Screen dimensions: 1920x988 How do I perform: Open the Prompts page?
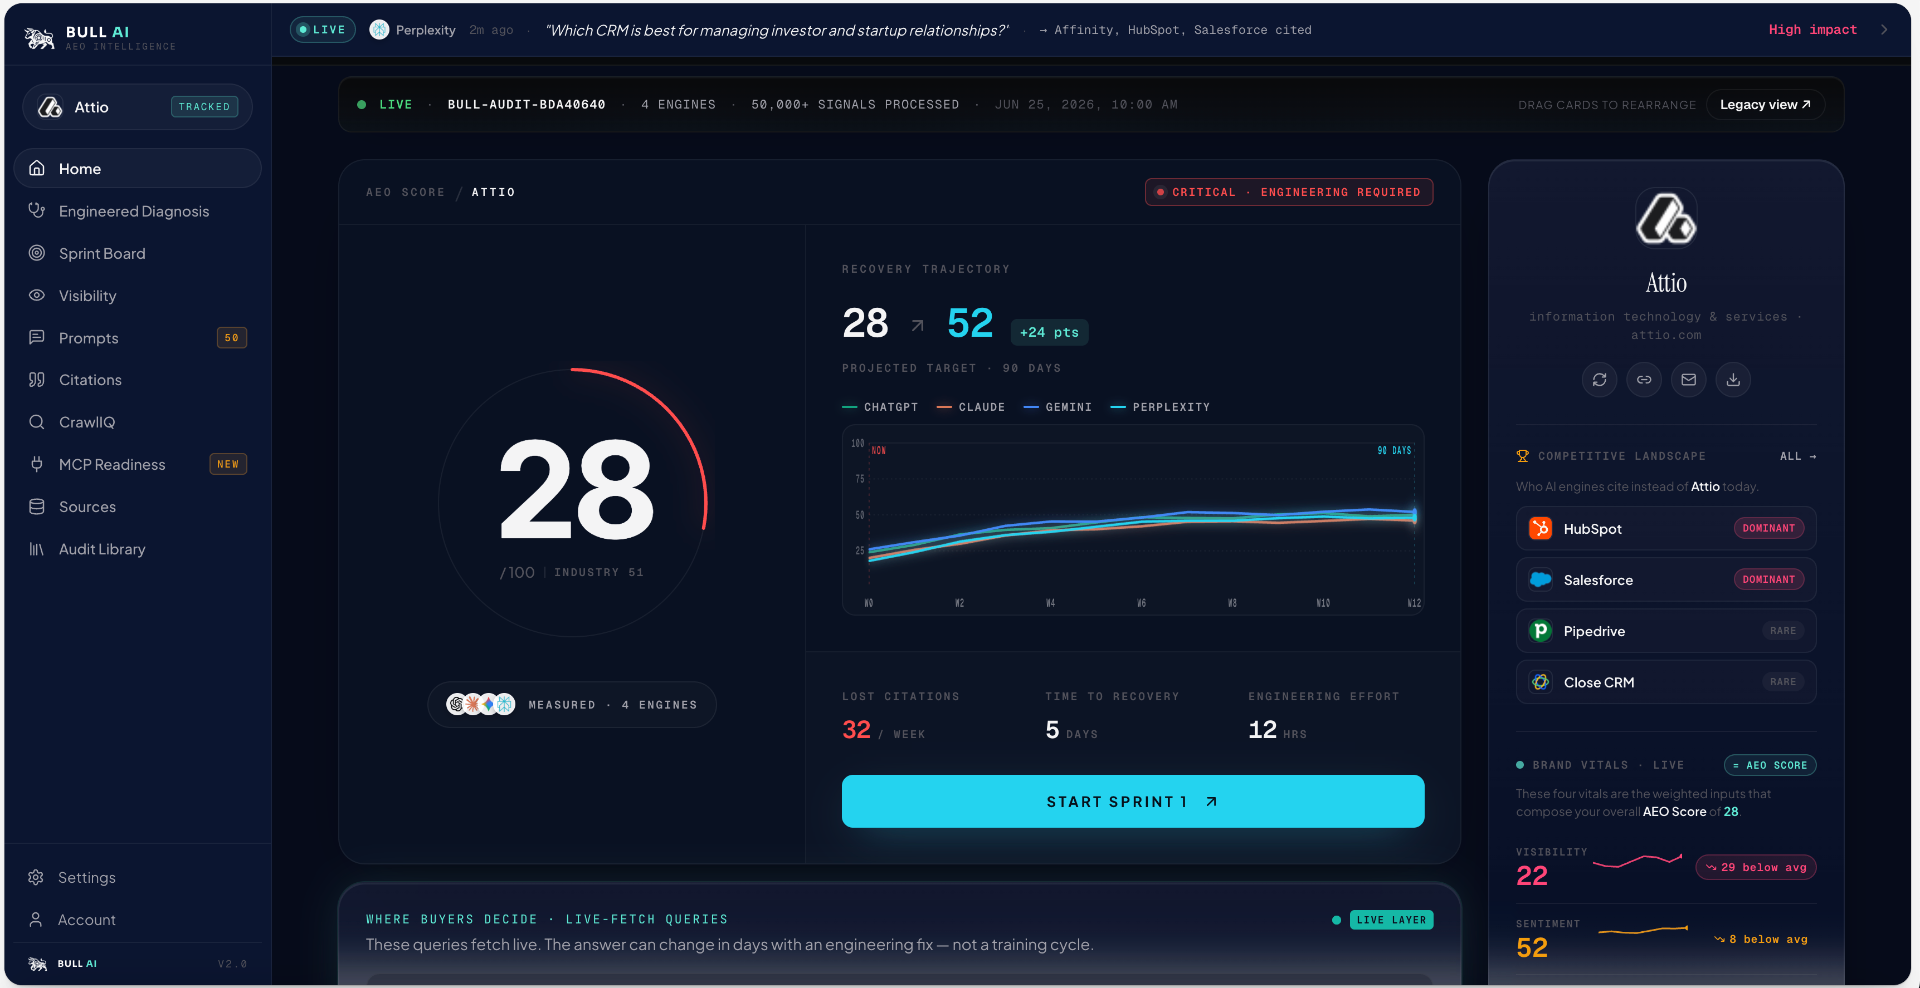(137, 338)
